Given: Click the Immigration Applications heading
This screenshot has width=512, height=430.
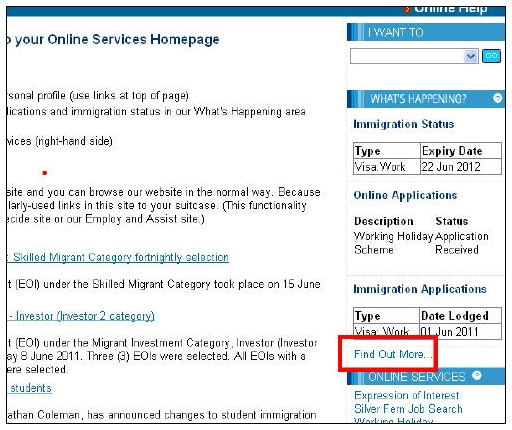Looking at the screenshot, I should tap(420, 289).
